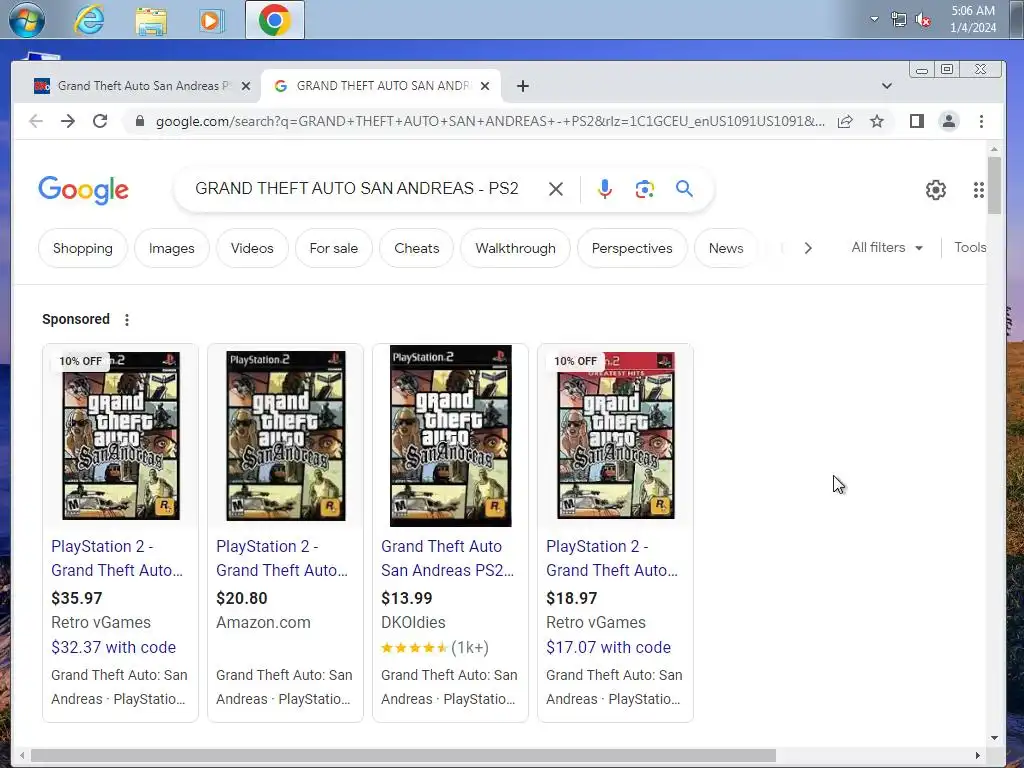Open the $35.97 game cover image
The image size is (1024, 768).
(121, 436)
